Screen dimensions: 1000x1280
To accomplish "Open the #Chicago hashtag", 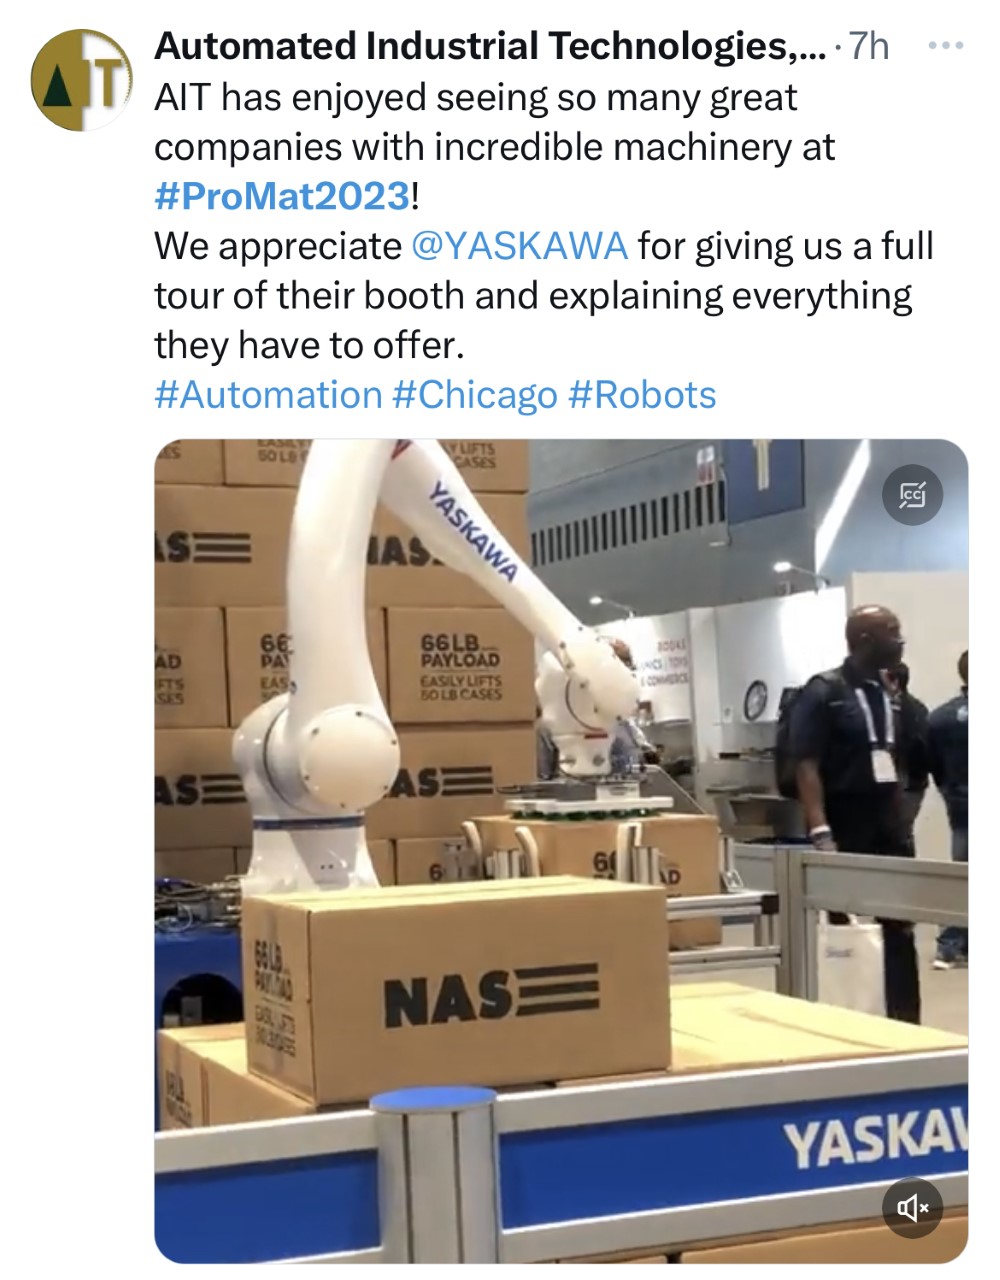I will [475, 395].
